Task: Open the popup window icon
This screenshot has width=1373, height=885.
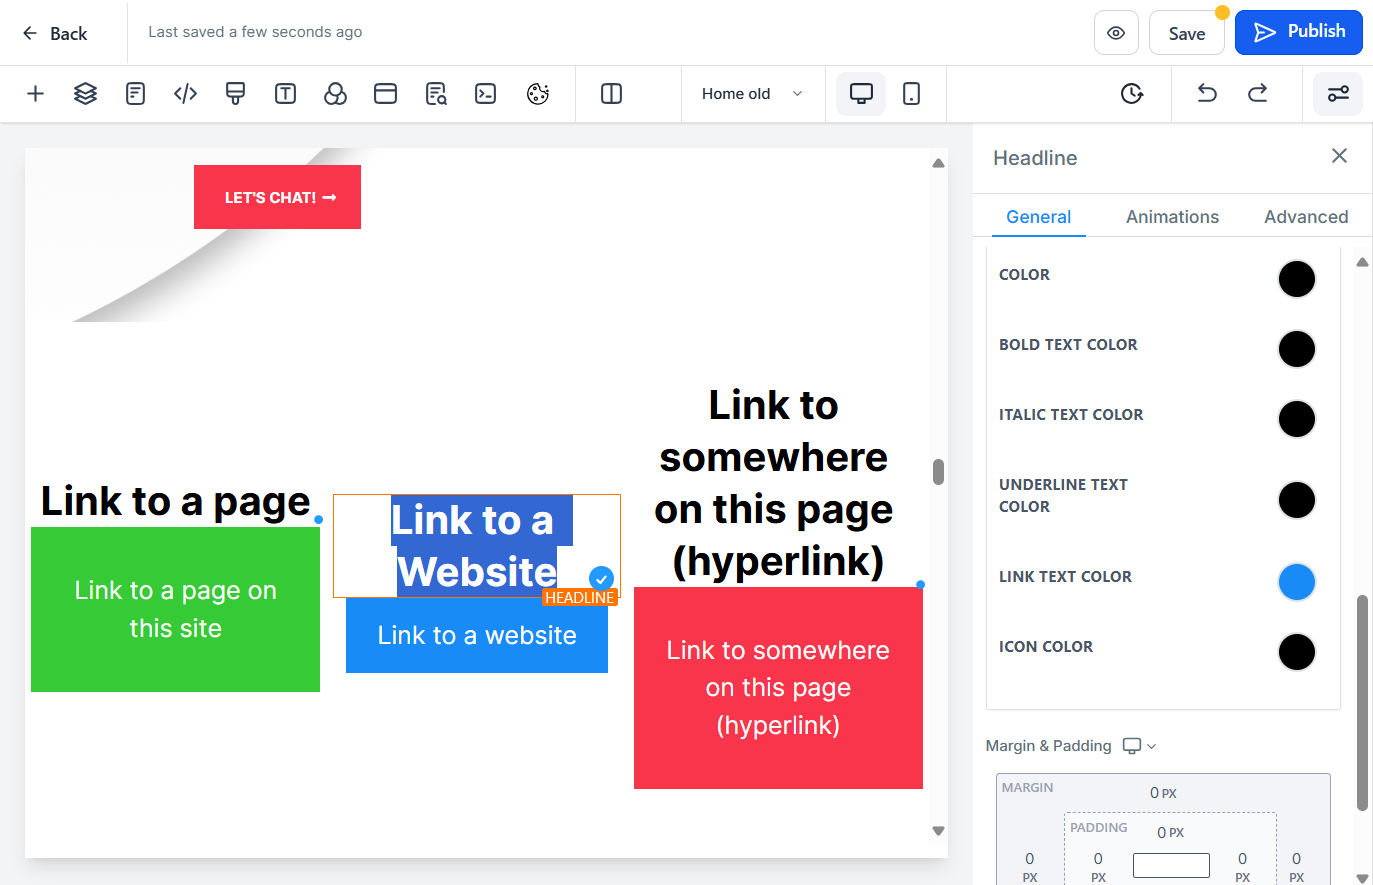Action: [x=385, y=94]
